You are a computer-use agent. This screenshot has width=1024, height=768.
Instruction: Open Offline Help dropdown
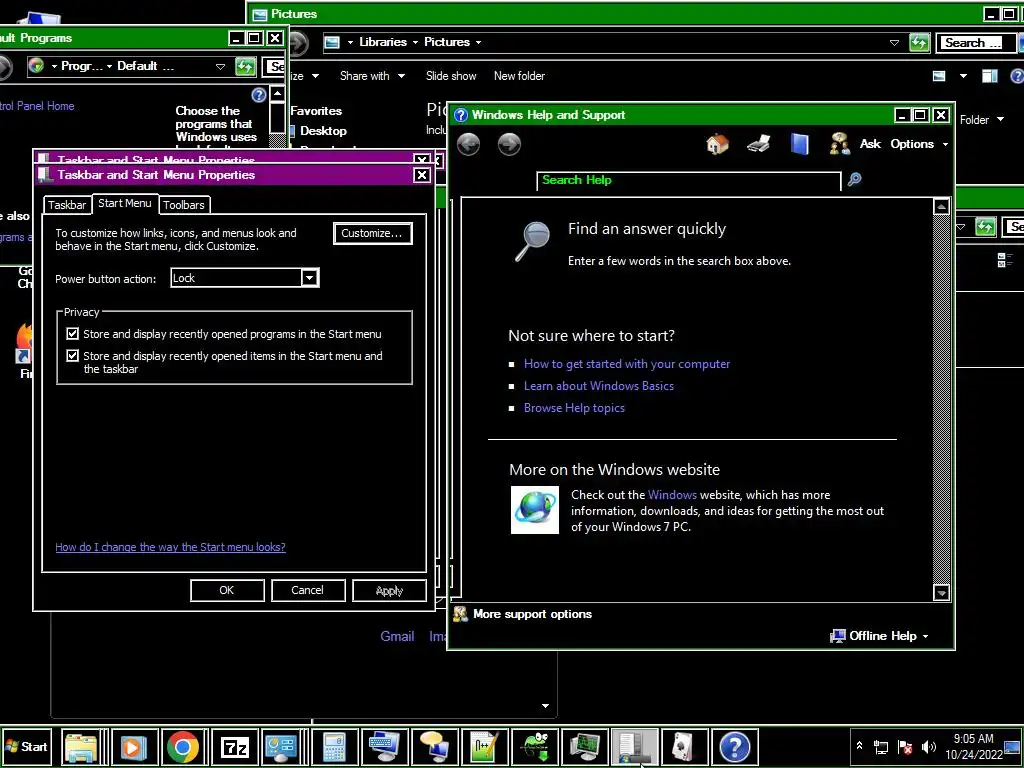[x=879, y=635]
